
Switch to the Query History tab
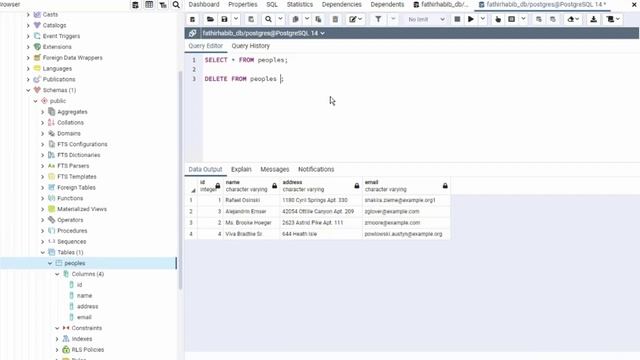pyautogui.click(x=251, y=46)
